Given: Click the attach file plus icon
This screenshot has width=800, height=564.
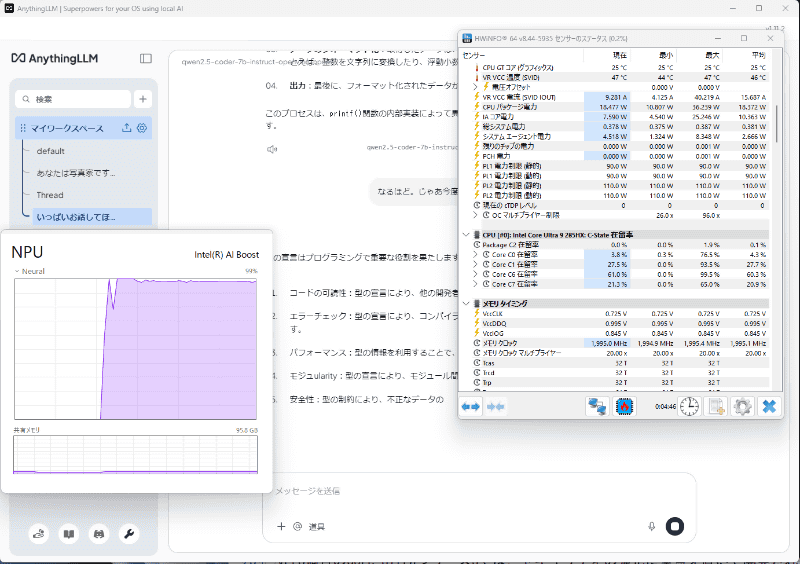Looking at the screenshot, I should click(x=281, y=526).
